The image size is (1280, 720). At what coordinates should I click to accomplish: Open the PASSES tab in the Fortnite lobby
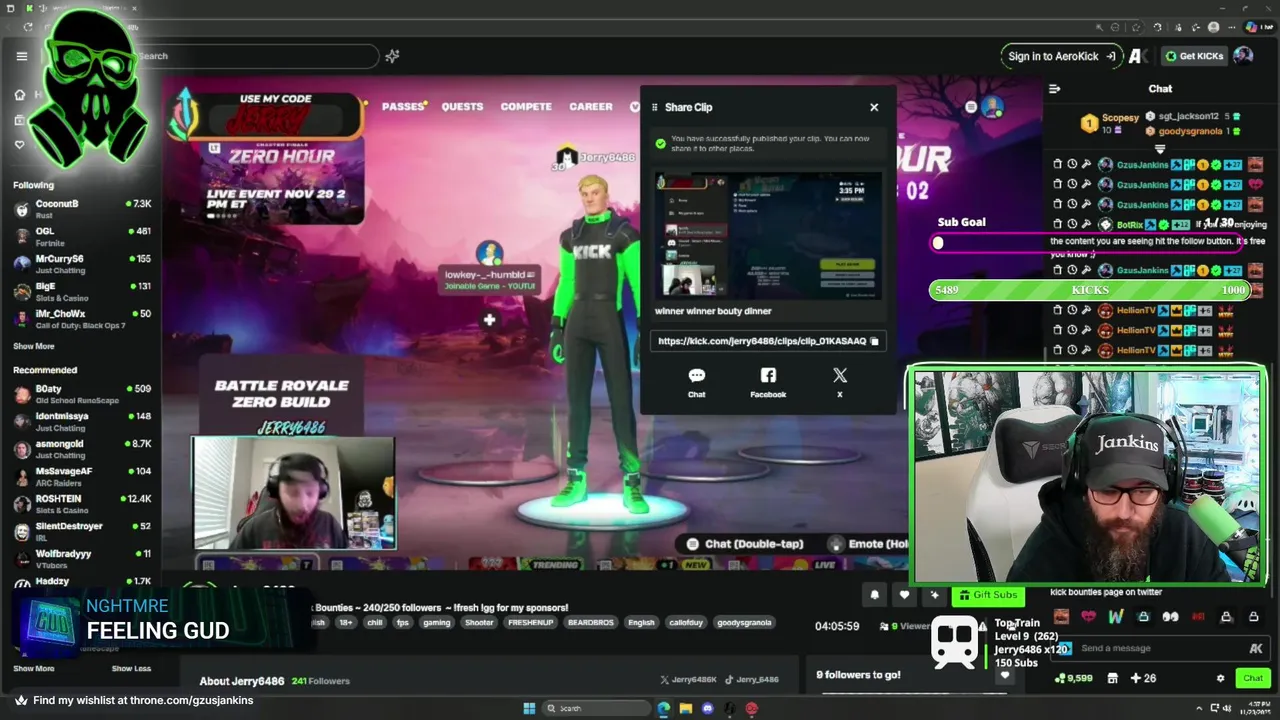point(404,106)
